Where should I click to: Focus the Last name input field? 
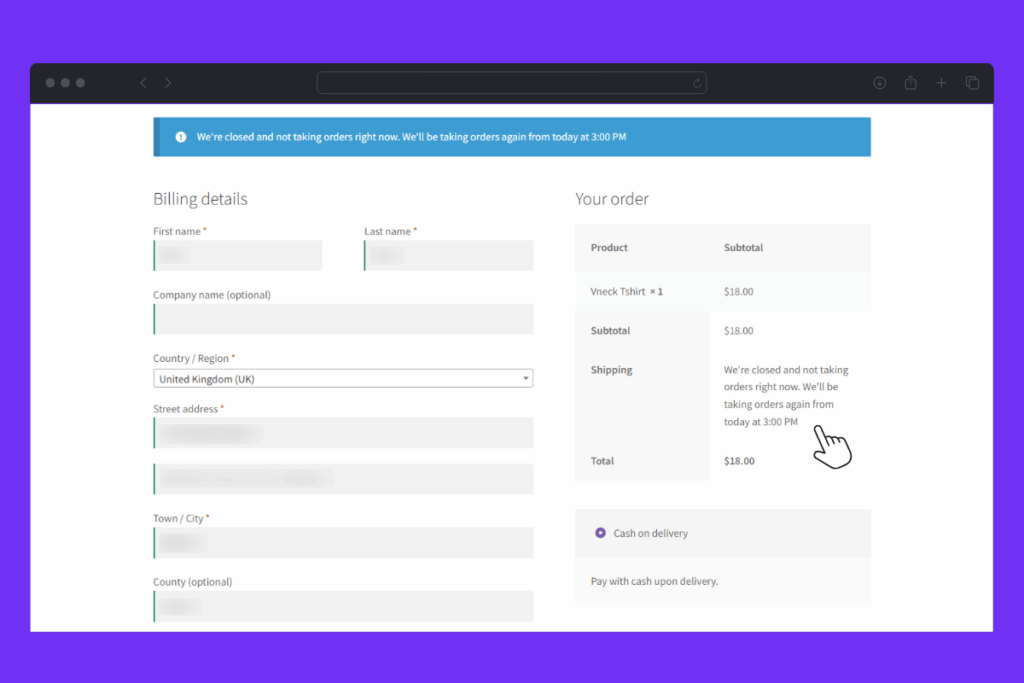point(449,255)
